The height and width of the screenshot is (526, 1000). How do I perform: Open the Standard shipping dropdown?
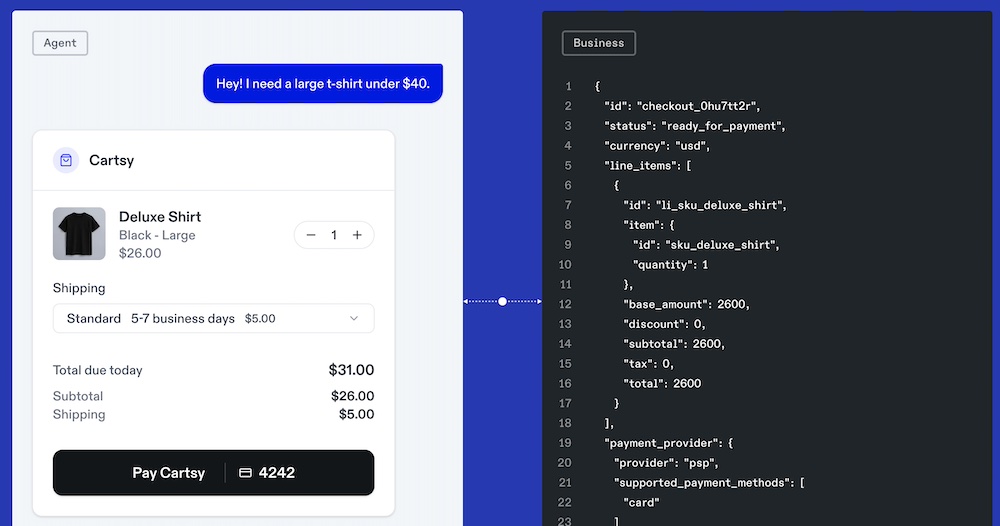[x=200, y=319]
